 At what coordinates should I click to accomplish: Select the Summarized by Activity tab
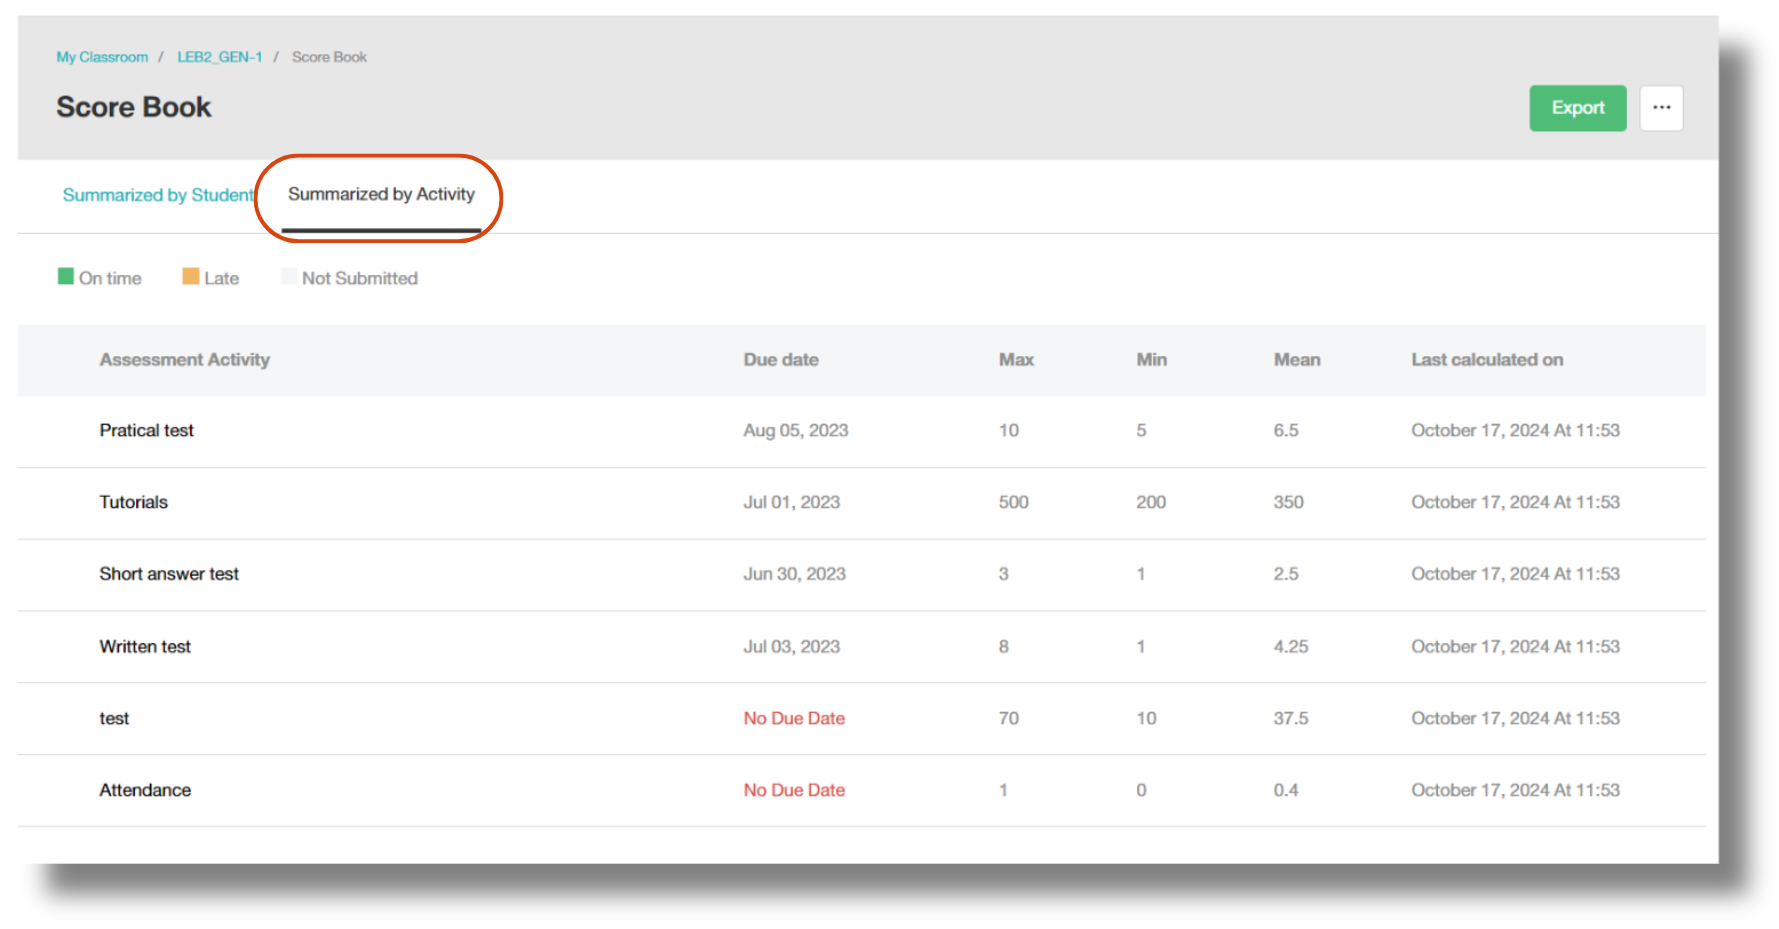point(381,195)
